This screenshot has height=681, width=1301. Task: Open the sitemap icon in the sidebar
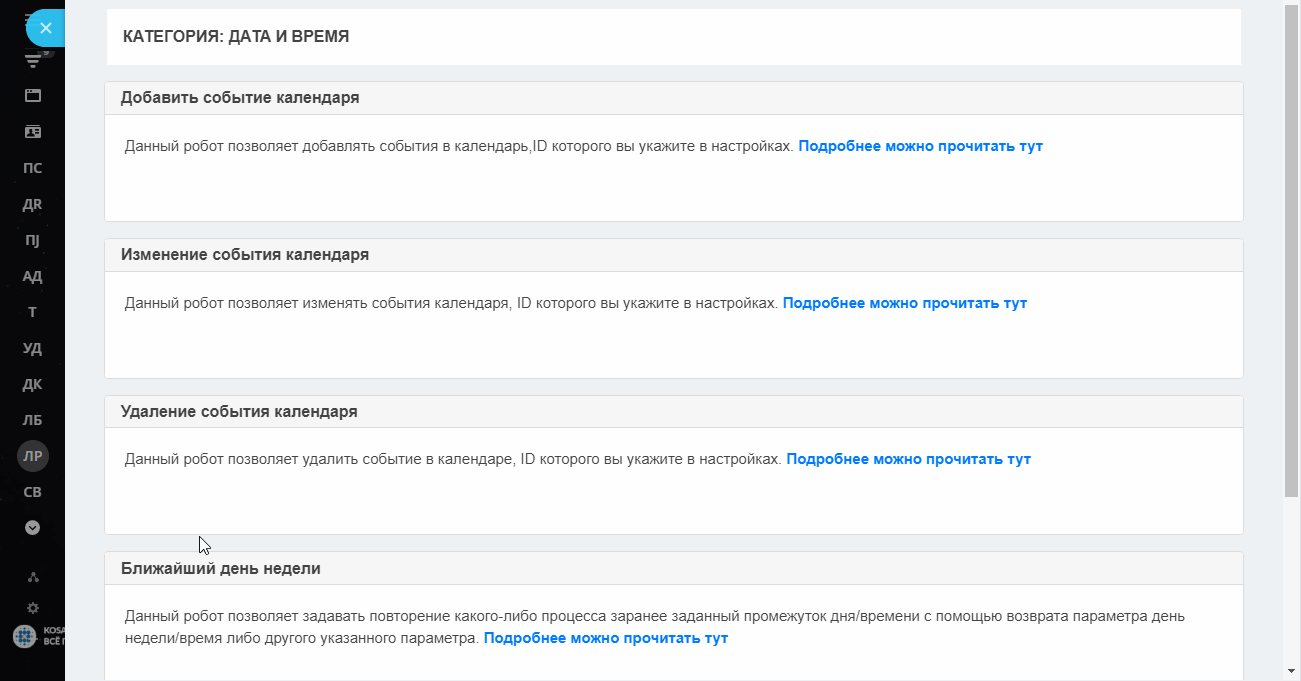click(x=33, y=577)
